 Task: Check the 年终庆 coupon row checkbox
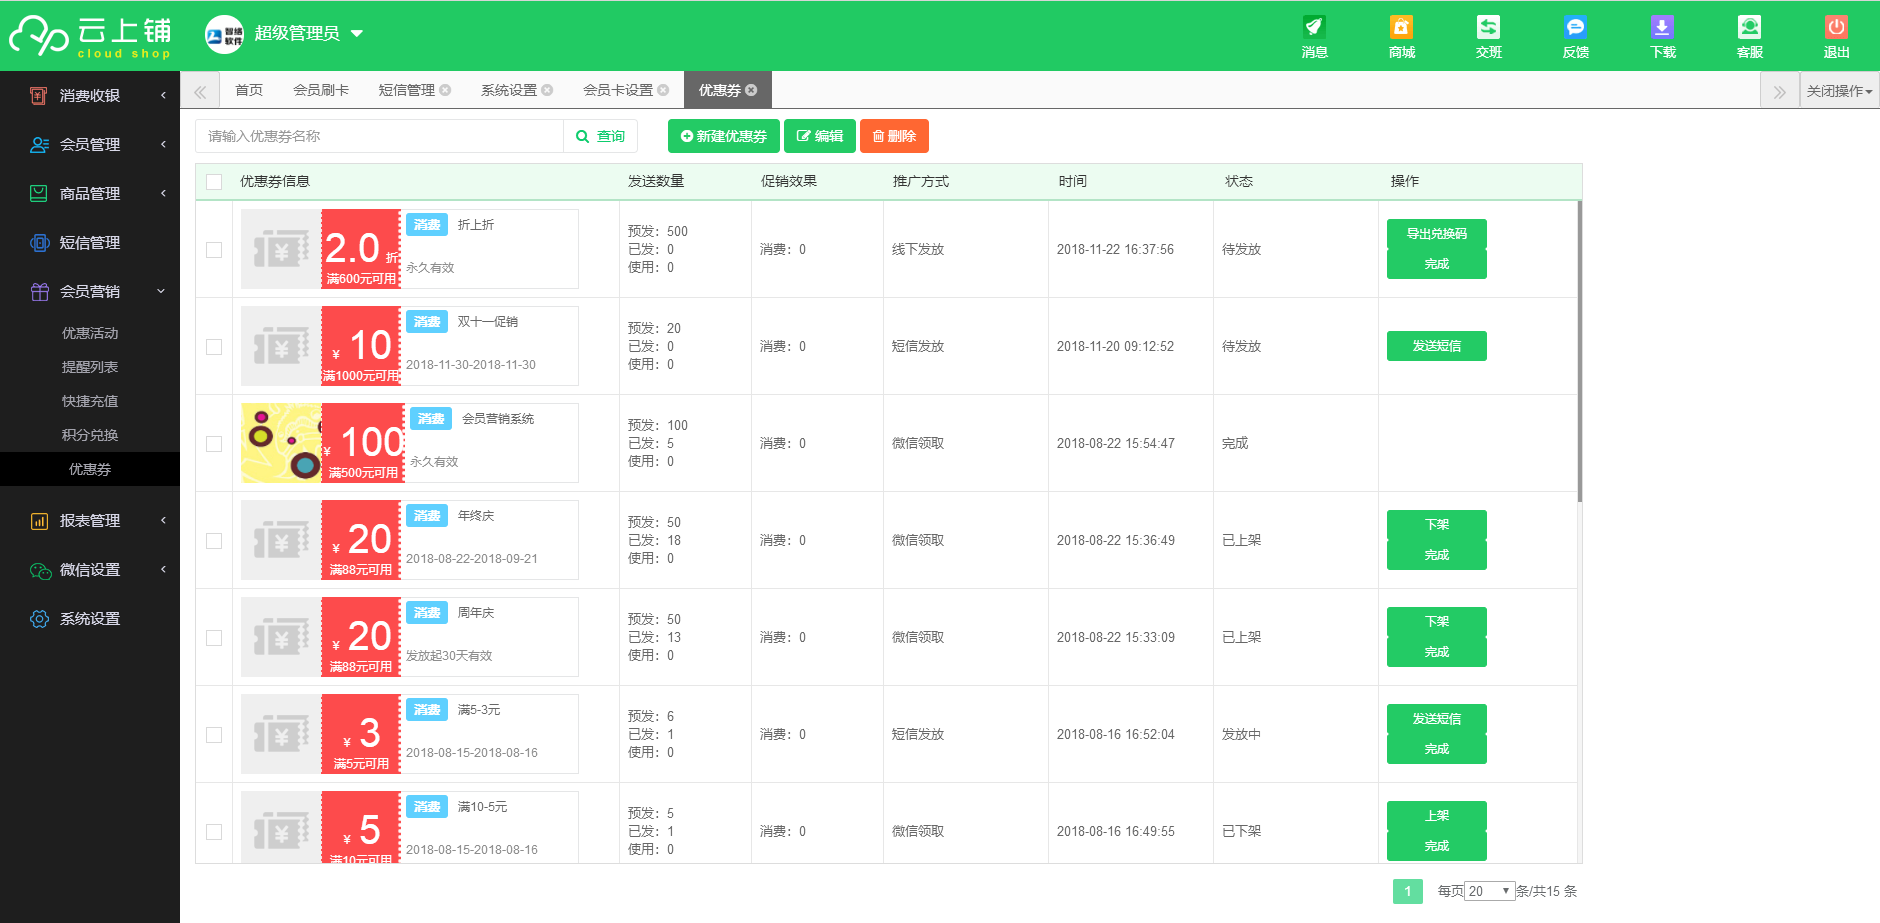click(214, 541)
